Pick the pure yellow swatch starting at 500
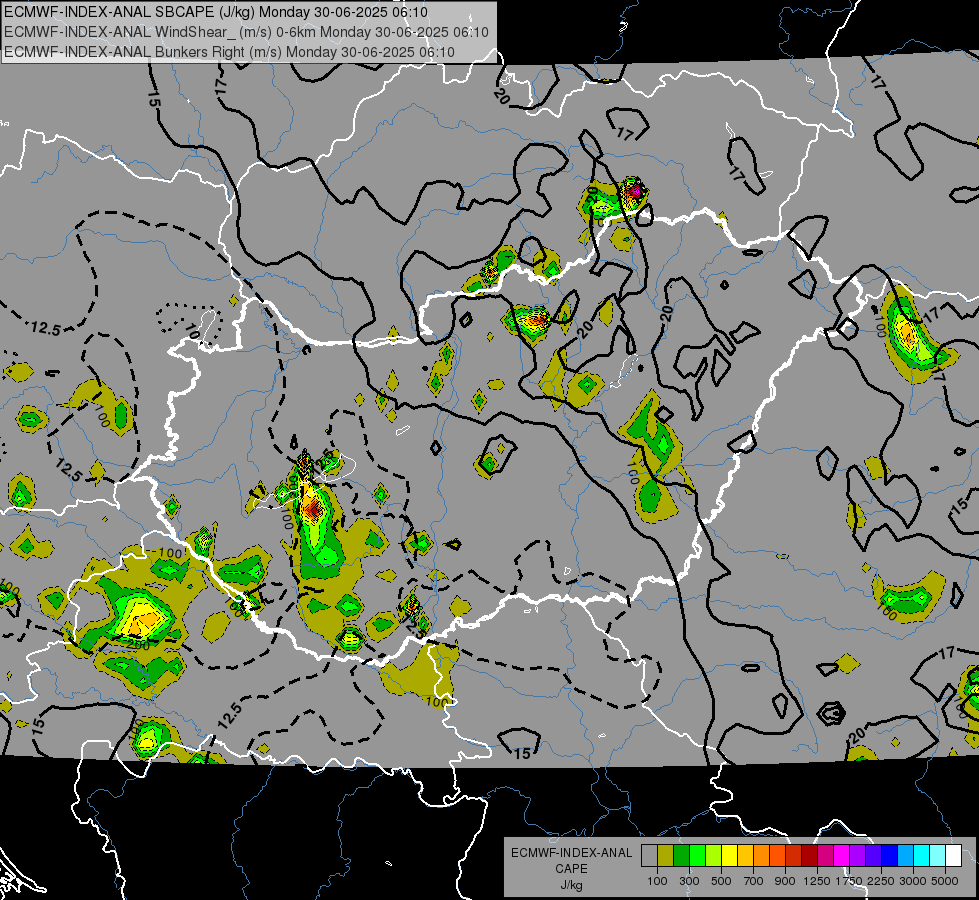The height and width of the screenshot is (900, 979). [729, 855]
